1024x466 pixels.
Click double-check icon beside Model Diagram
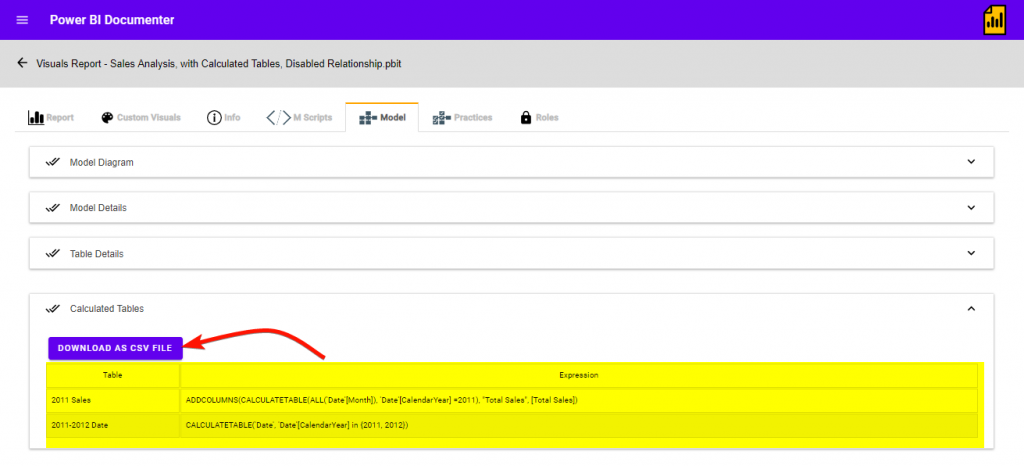pyautogui.click(x=53, y=162)
